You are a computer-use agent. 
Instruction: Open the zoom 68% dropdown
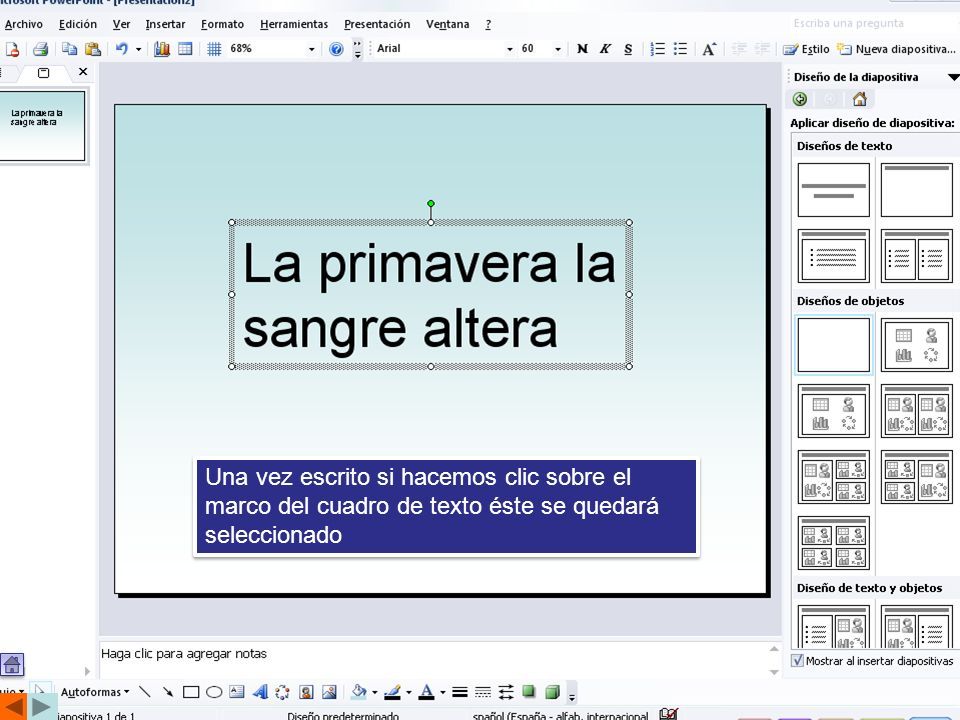click(312, 49)
